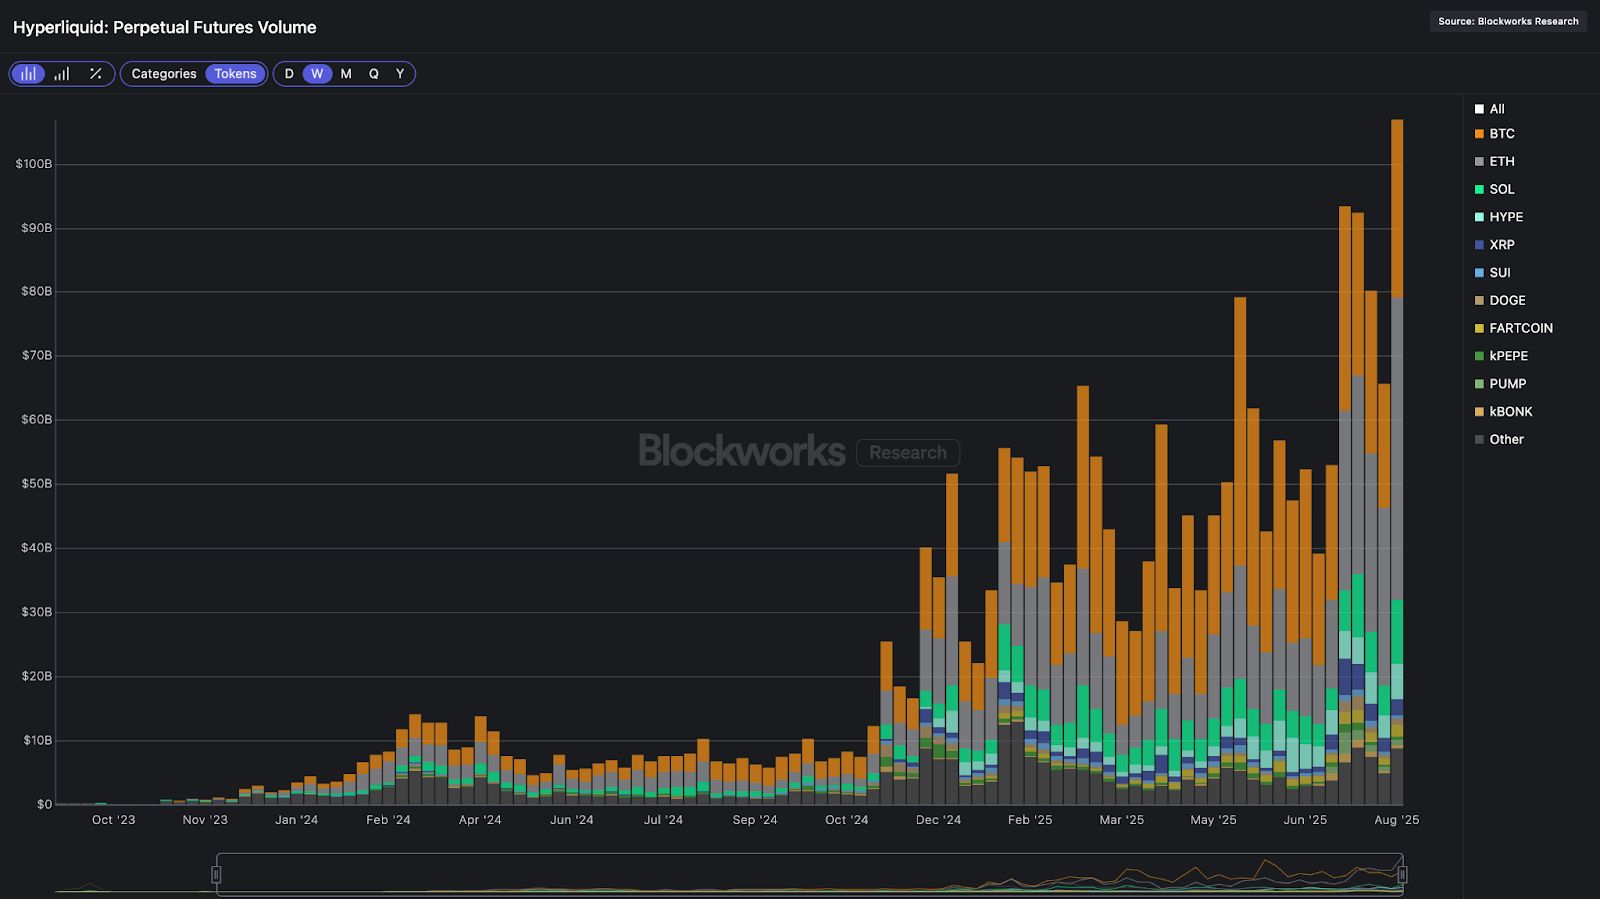Set interval to monthly (M)
1600x899 pixels.
coord(346,74)
